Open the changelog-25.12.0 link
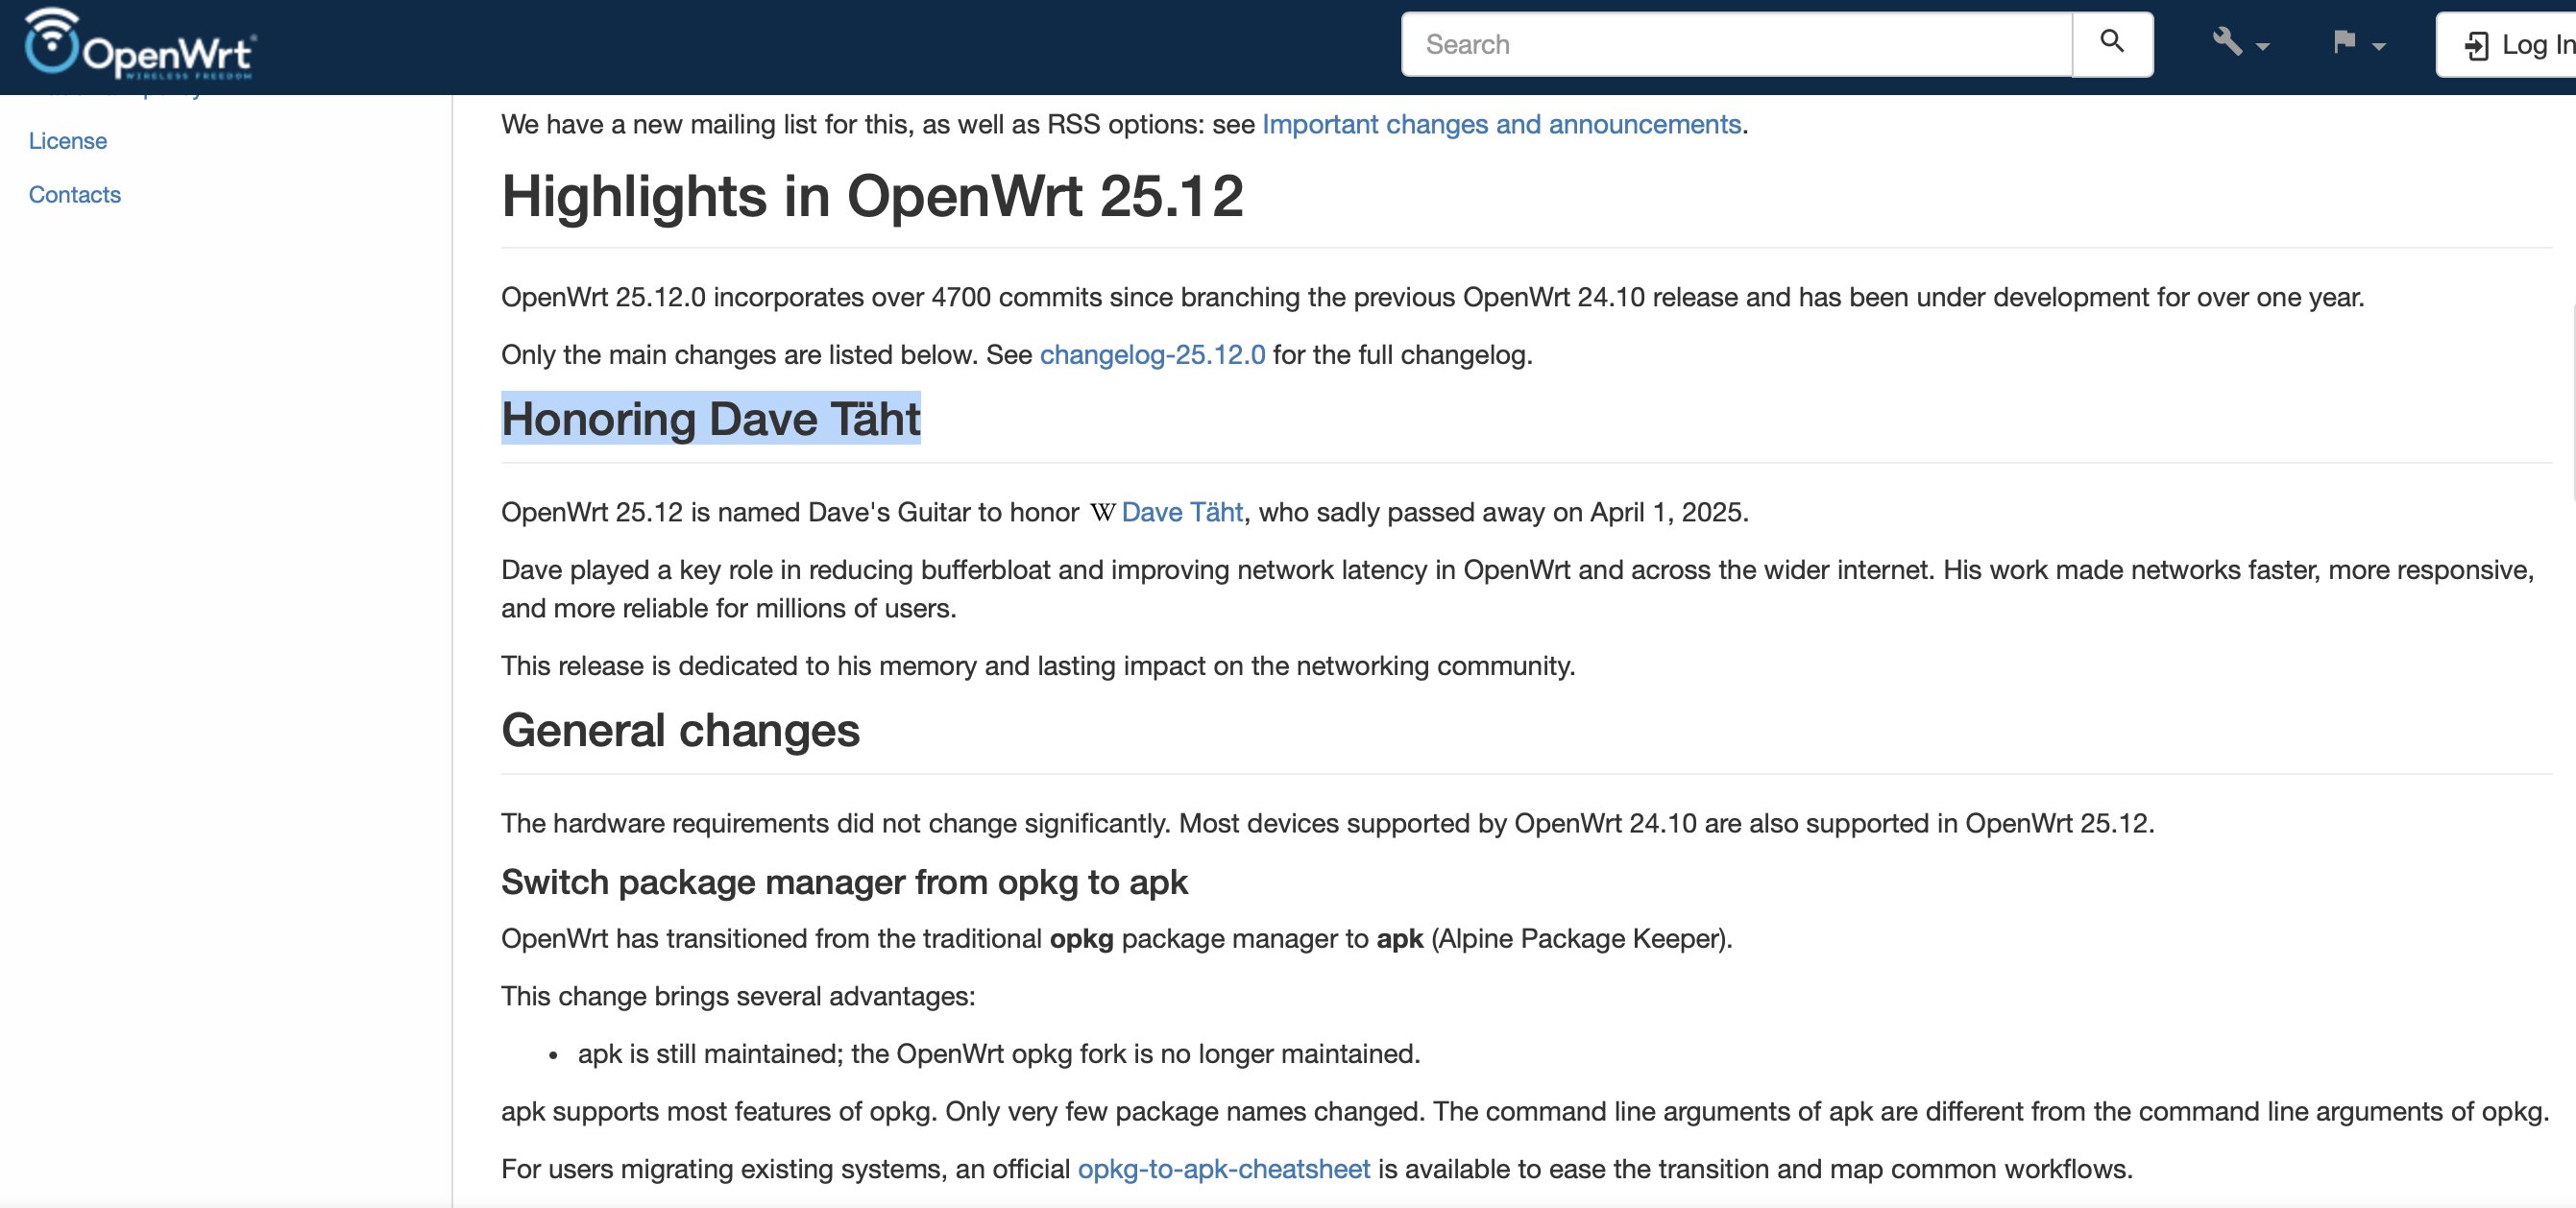Image resolution: width=2576 pixels, height=1208 pixels. pyautogui.click(x=1152, y=355)
